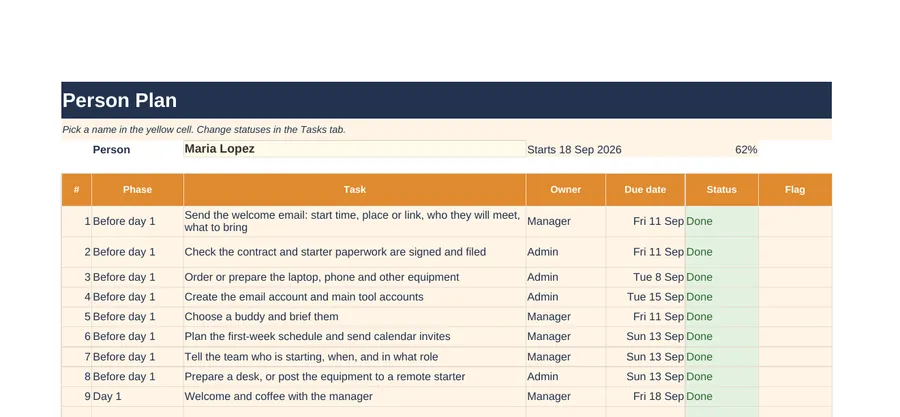Click row number 7 cell
Image resolution: width=900 pixels, height=417 pixels.
coord(76,357)
